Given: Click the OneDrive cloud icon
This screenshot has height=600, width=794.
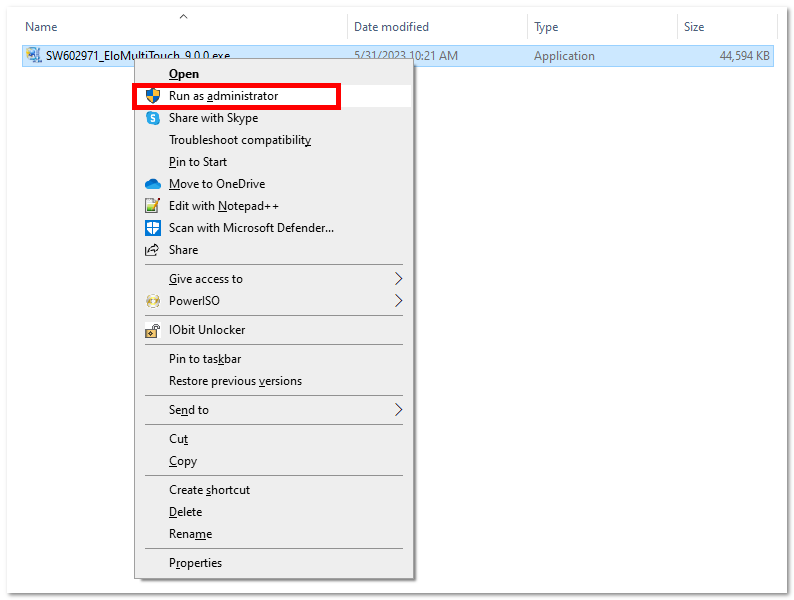Looking at the screenshot, I should (153, 184).
